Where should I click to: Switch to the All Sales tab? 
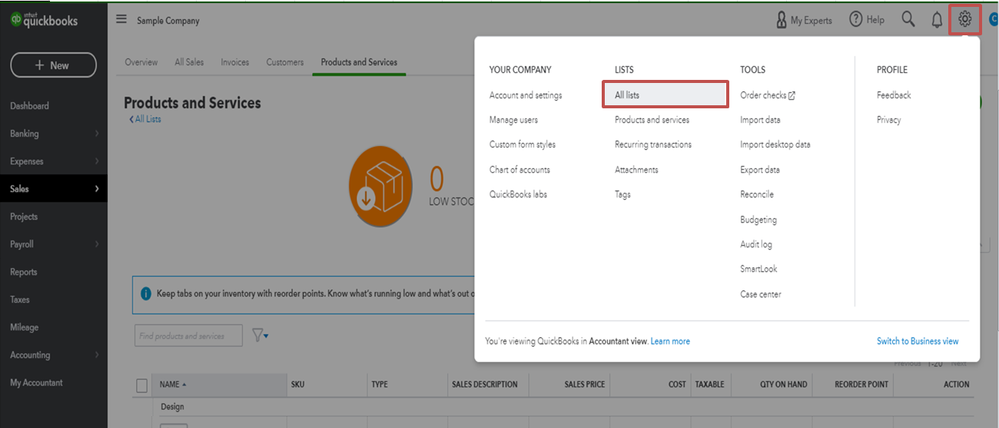click(189, 62)
